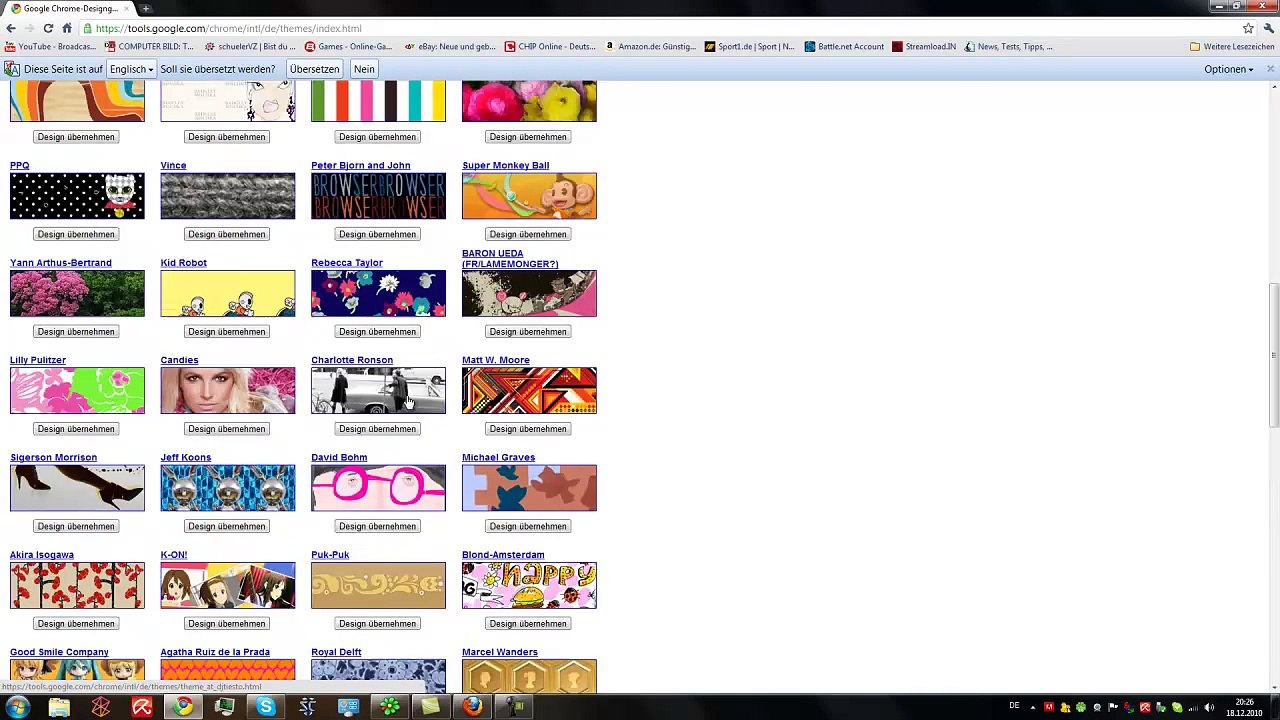This screenshot has width=1280, height=720.
Task: Select the Google Chrome-Designgalerie tab
Action: point(68,8)
